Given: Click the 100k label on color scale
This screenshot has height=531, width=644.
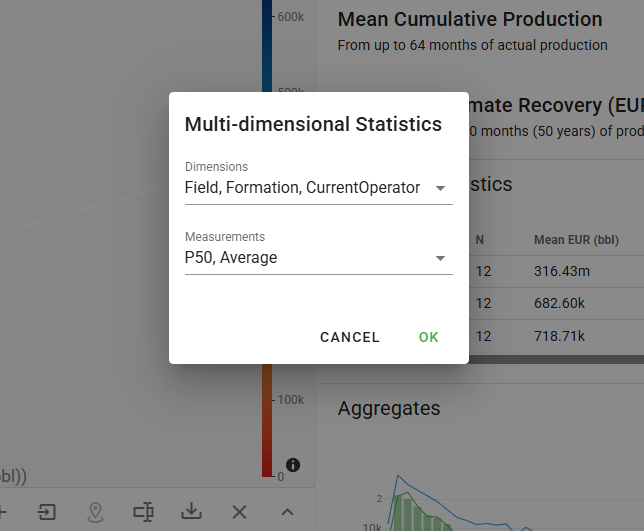Looking at the screenshot, I should [291, 400].
